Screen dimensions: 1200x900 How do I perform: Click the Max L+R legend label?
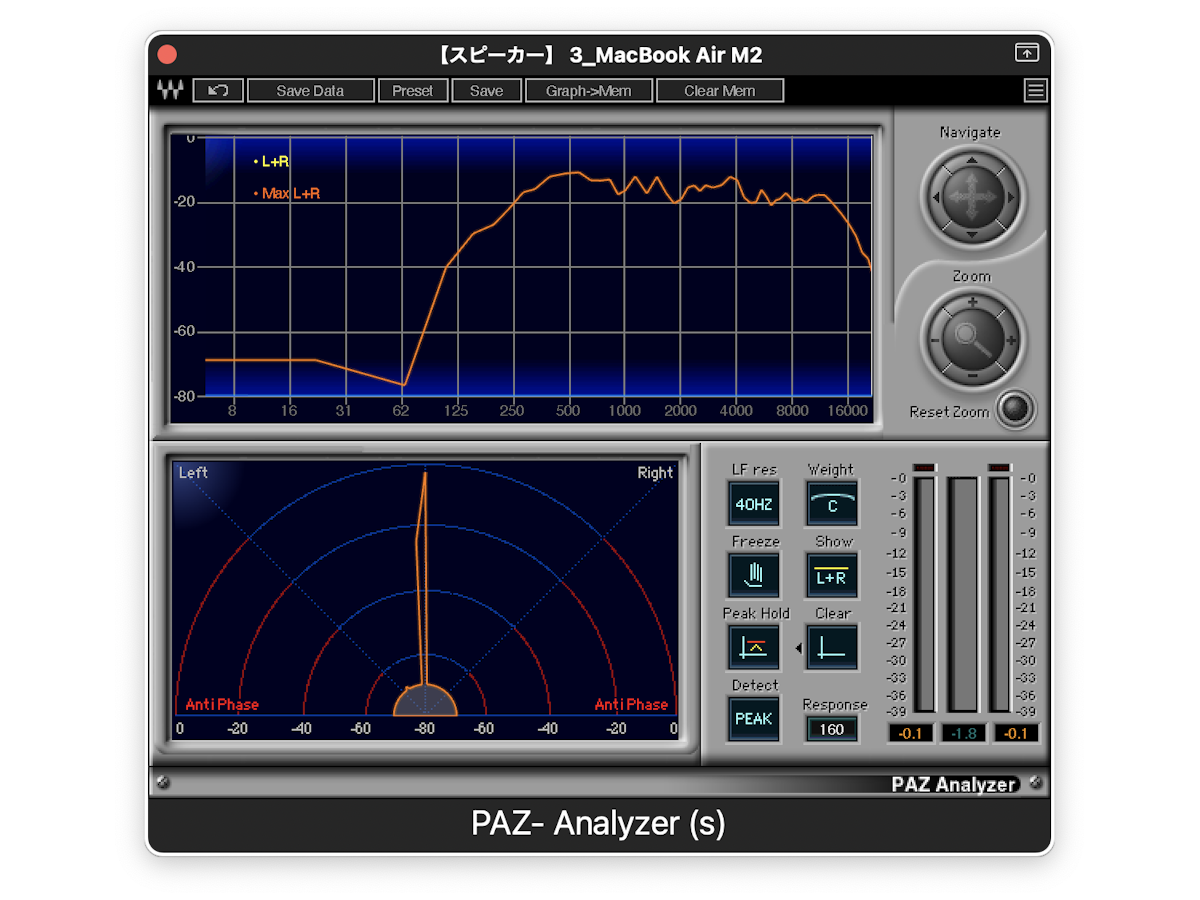(x=291, y=193)
